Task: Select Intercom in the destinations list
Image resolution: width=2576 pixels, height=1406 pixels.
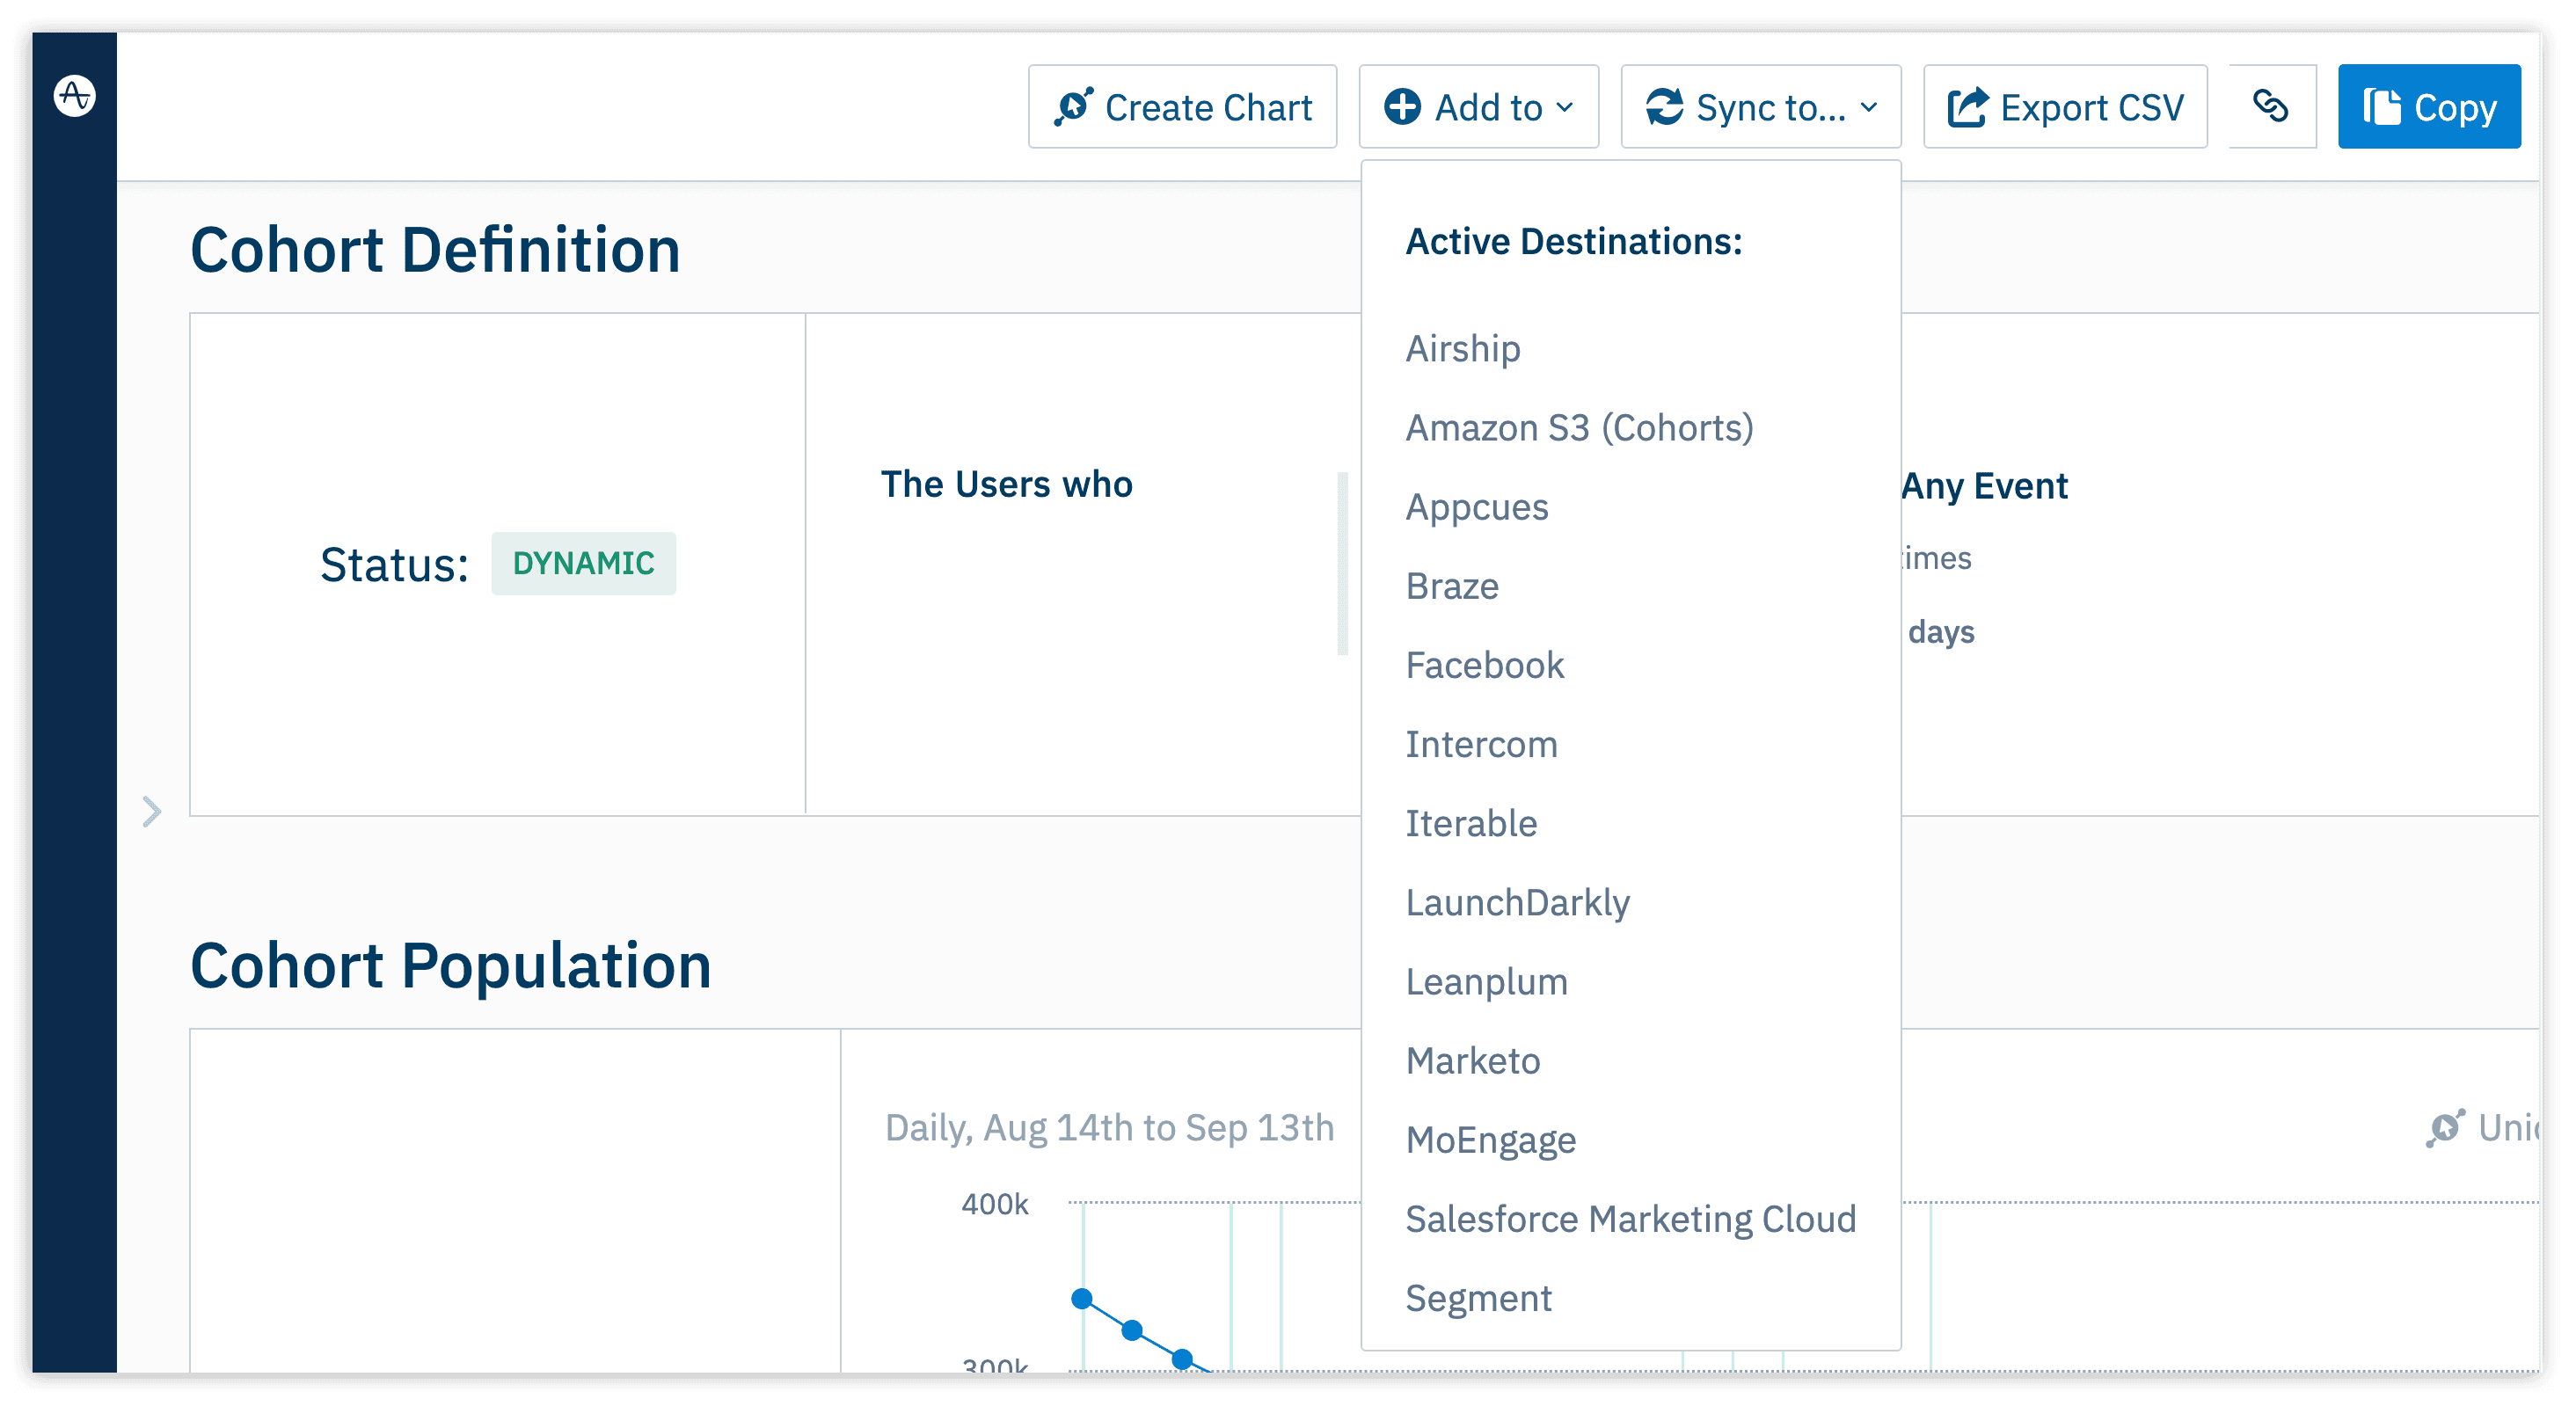Action: click(x=1482, y=743)
